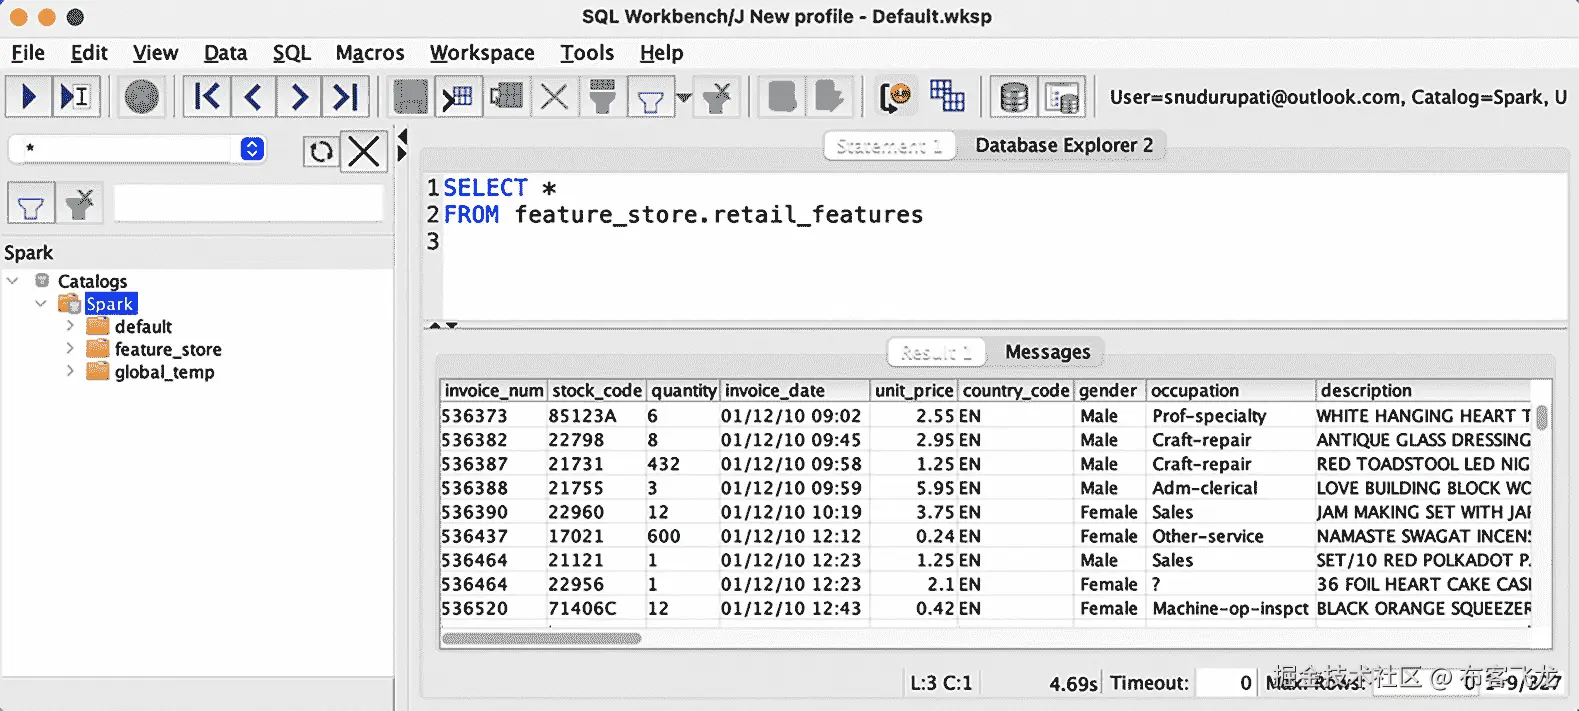
Task: Collapse the Catalogs tree node
Action: (13, 281)
